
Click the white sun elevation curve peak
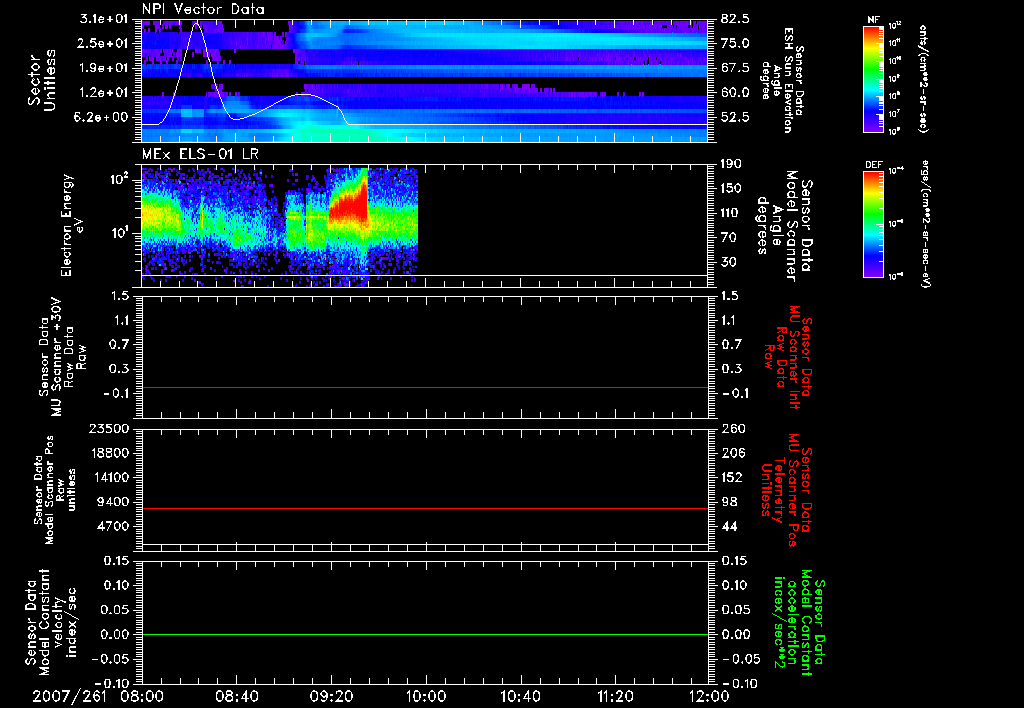(x=197, y=24)
